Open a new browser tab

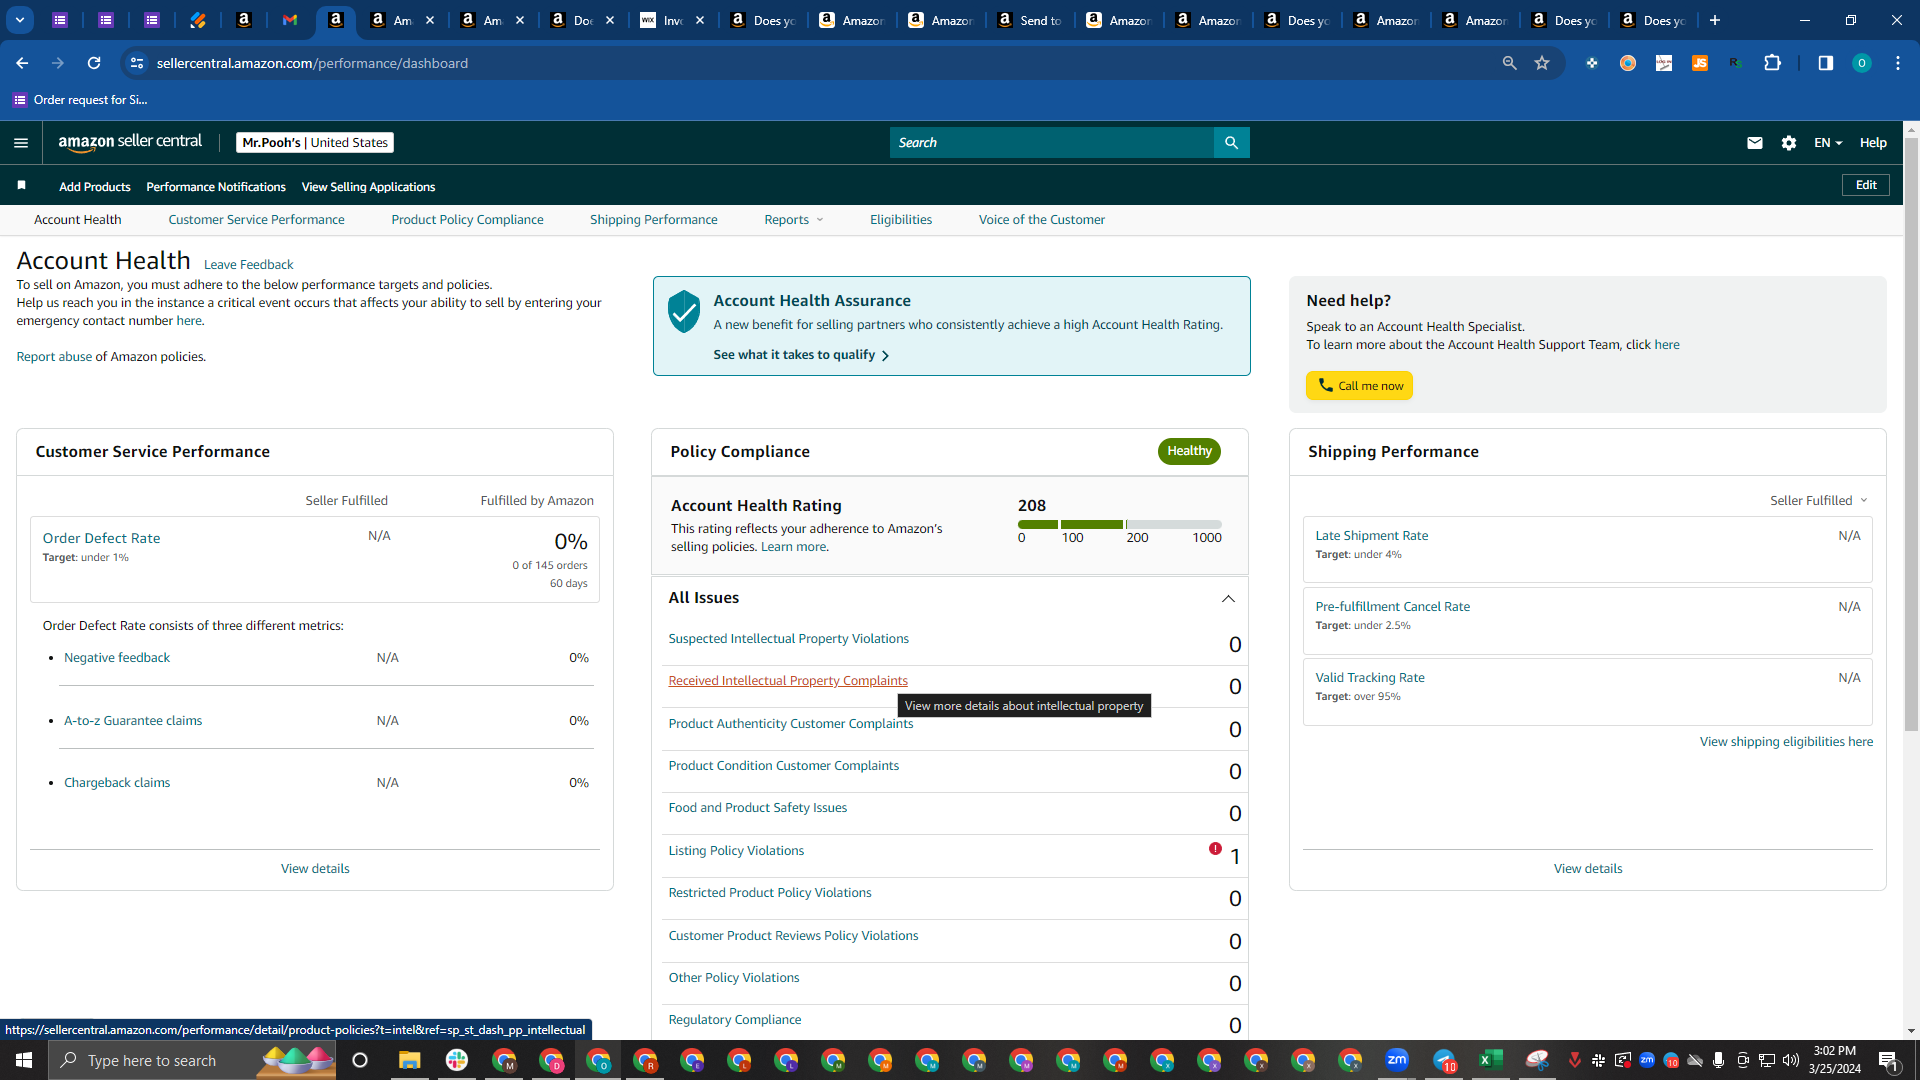[x=1715, y=20]
